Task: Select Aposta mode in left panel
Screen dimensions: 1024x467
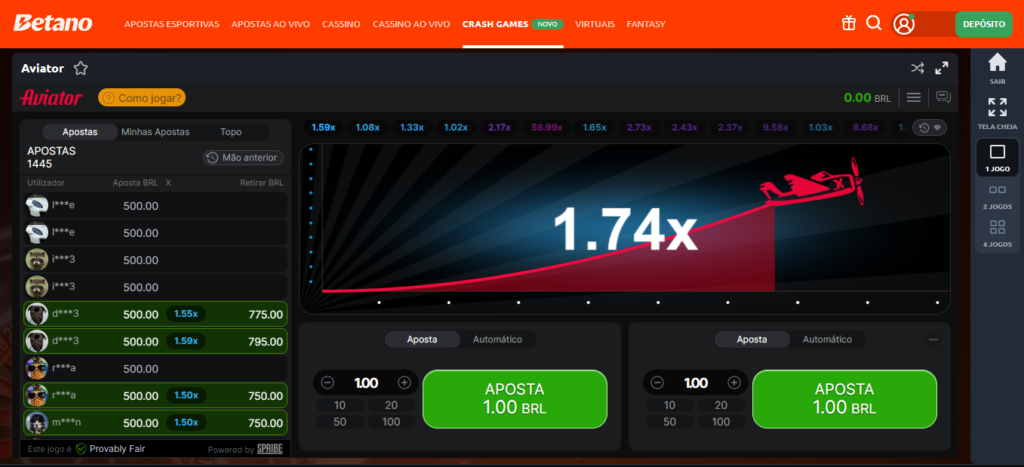Action: [423, 340]
